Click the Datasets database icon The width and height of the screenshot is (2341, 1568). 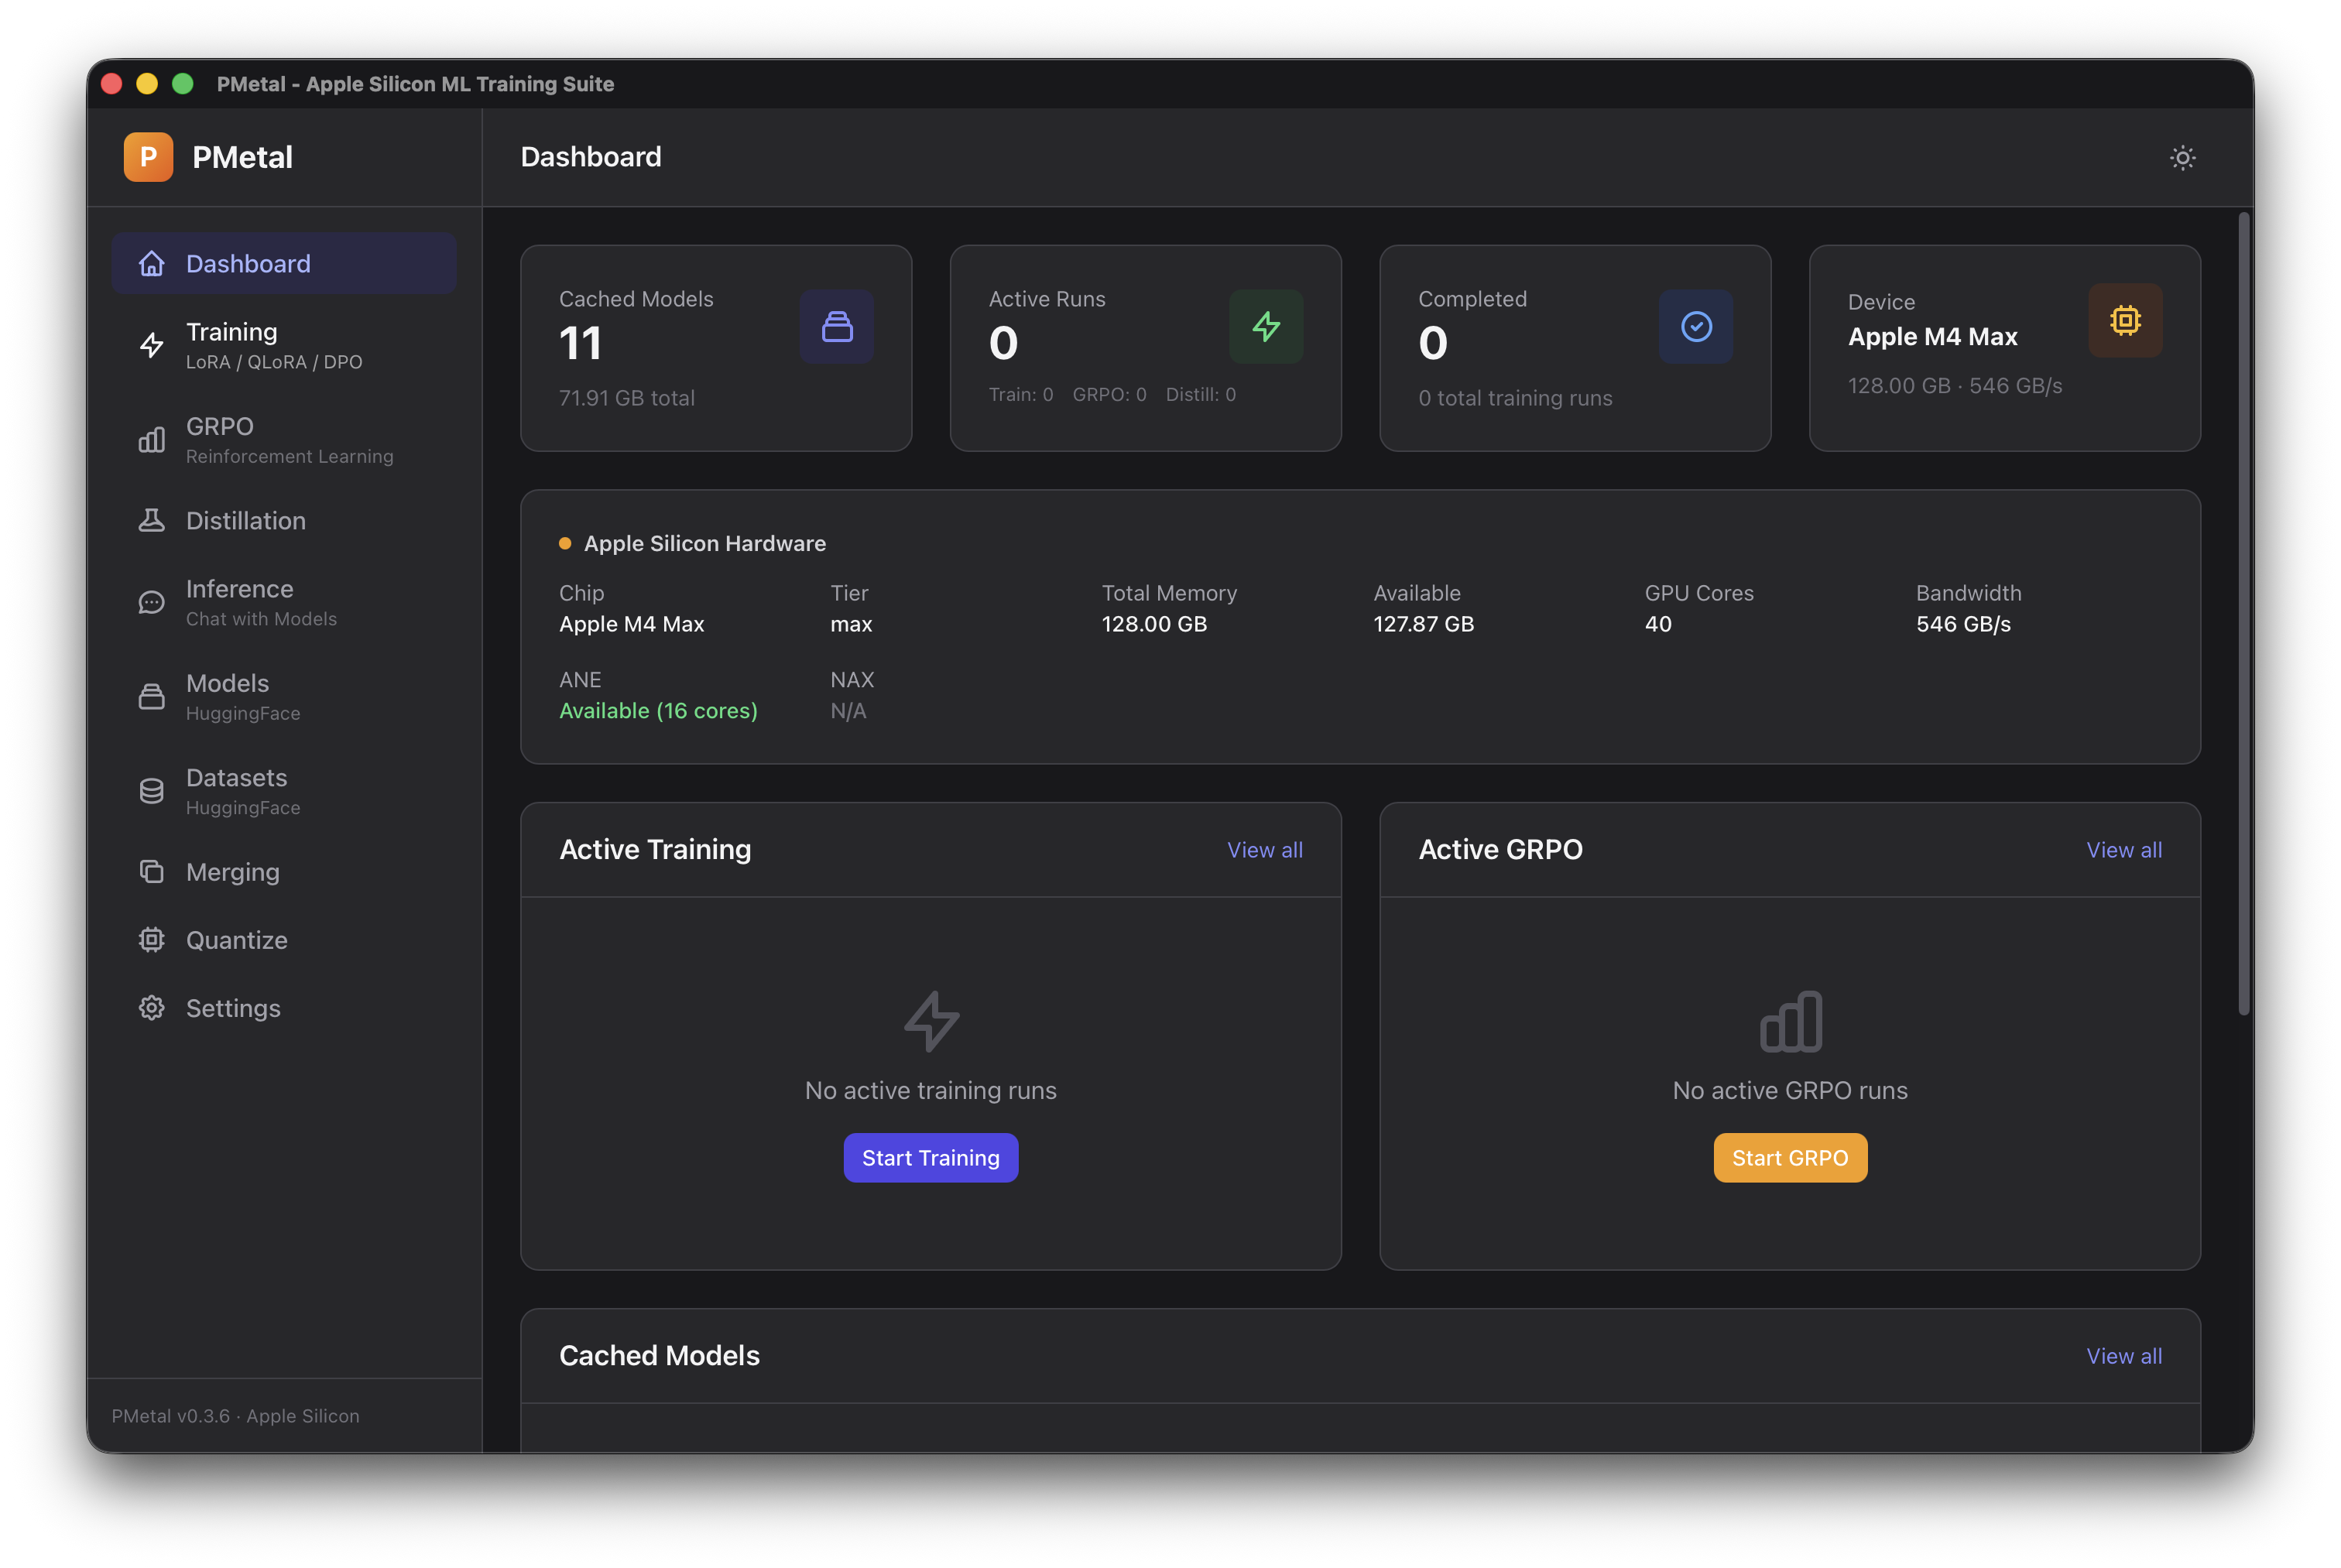151,790
